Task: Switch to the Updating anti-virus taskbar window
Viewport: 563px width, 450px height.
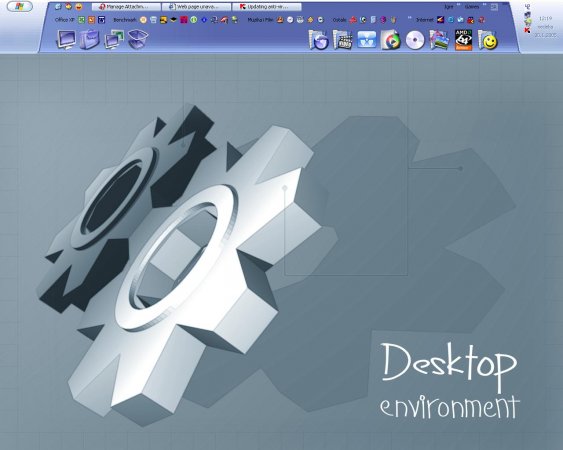Action: [267, 7]
